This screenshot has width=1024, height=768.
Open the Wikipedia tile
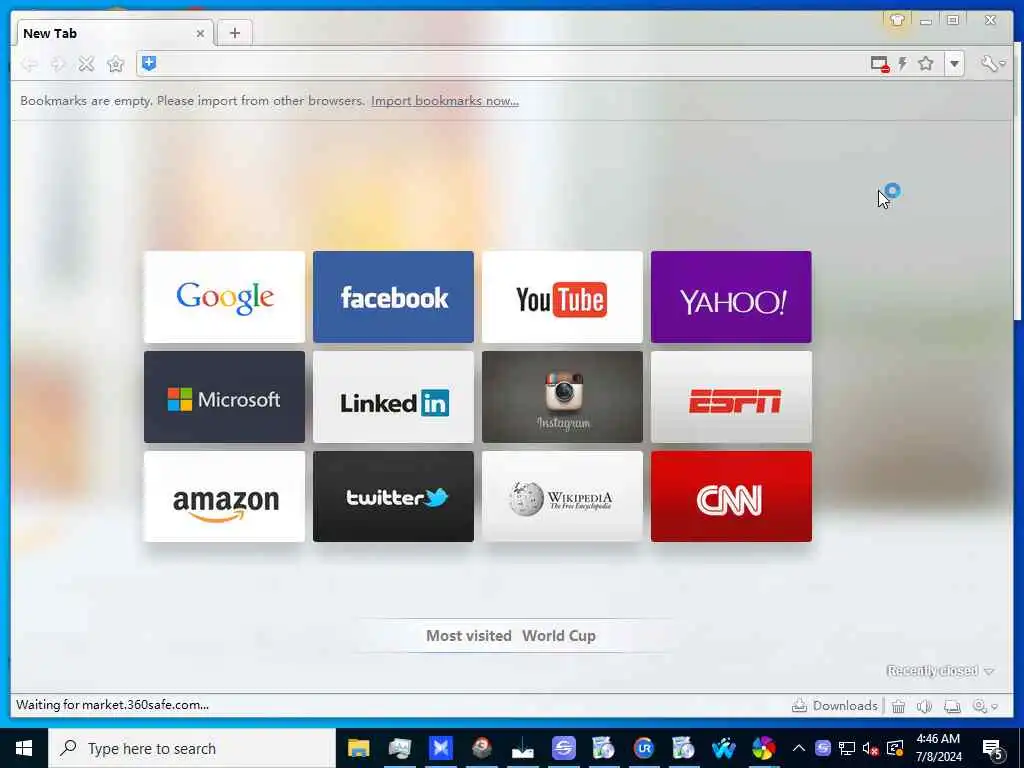(562, 496)
